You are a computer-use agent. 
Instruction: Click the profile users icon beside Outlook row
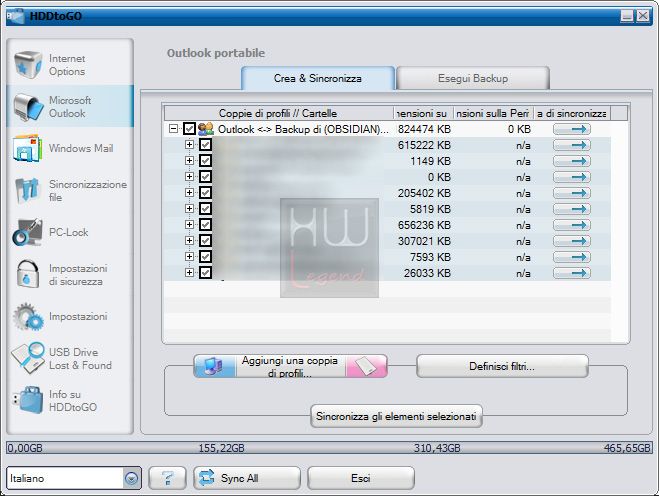pyautogui.click(x=206, y=129)
